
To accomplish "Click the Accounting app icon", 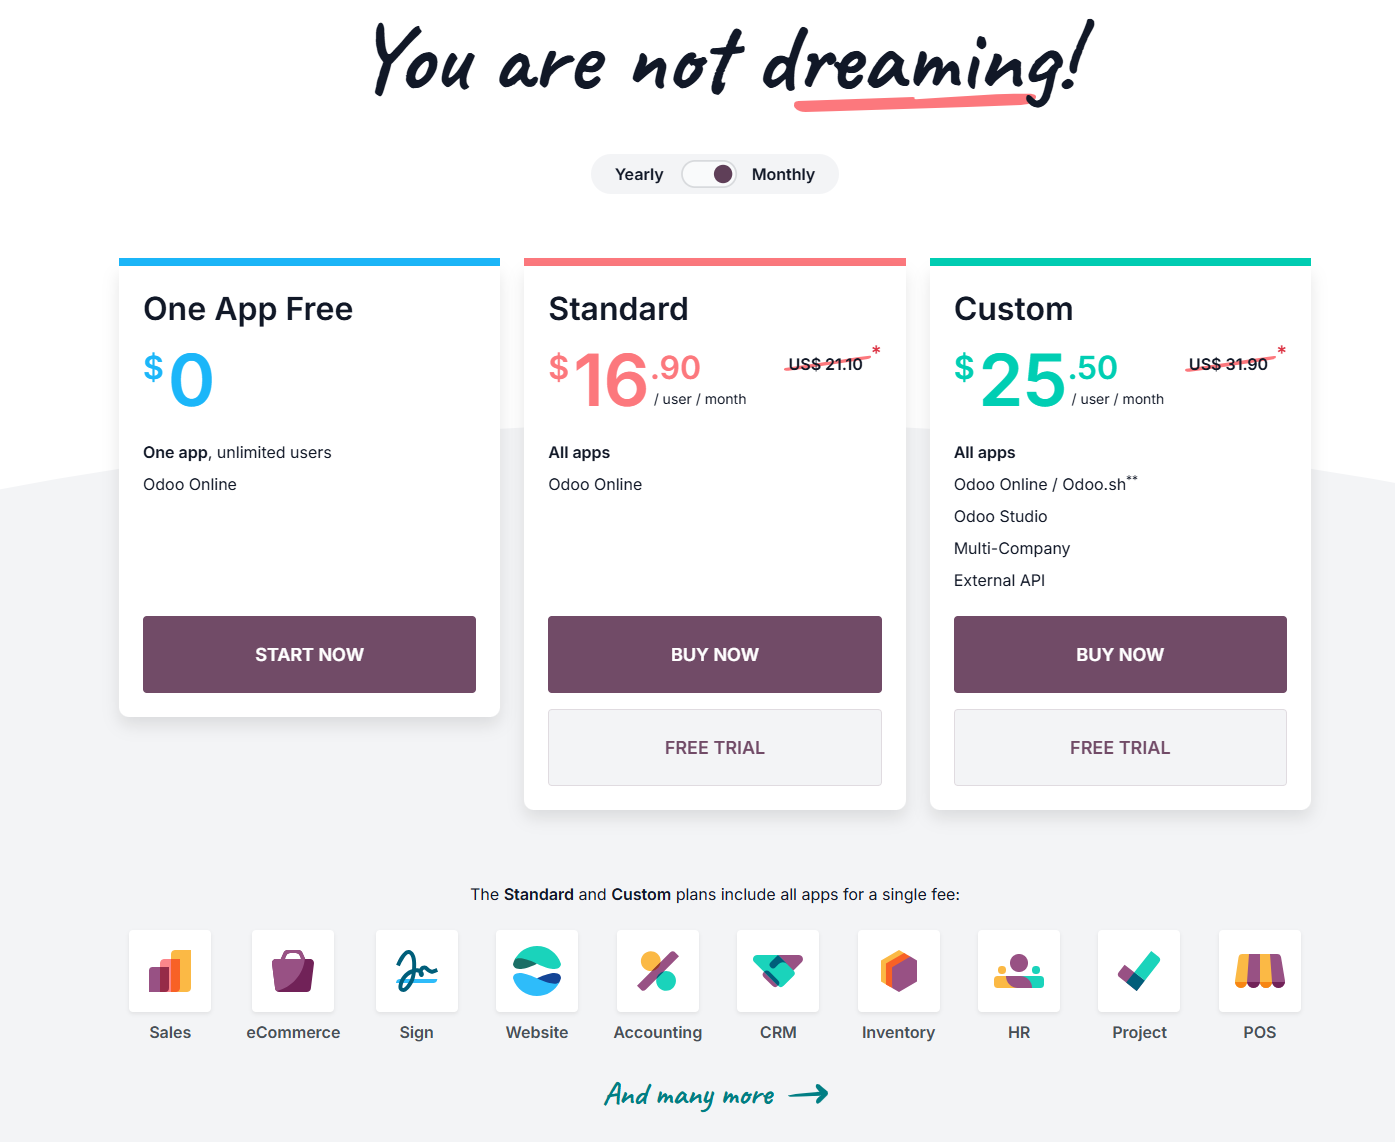I will pos(658,971).
